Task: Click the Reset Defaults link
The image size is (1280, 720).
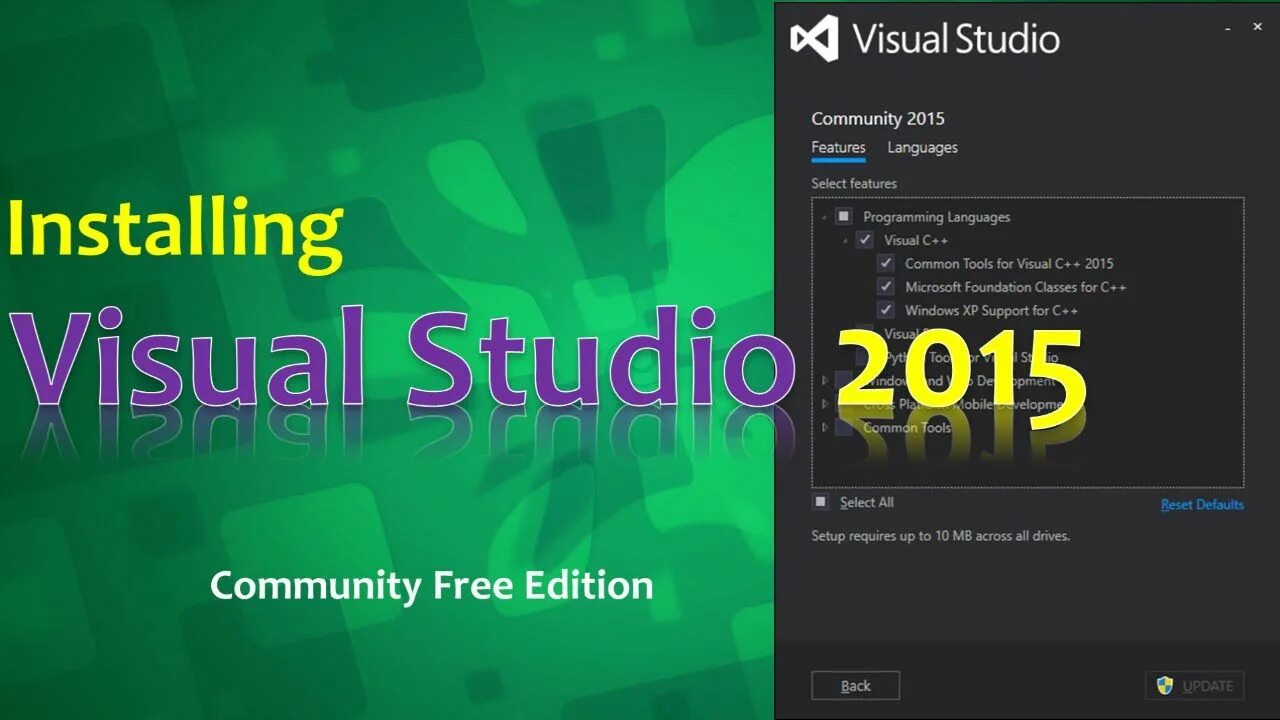Action: click(1202, 505)
